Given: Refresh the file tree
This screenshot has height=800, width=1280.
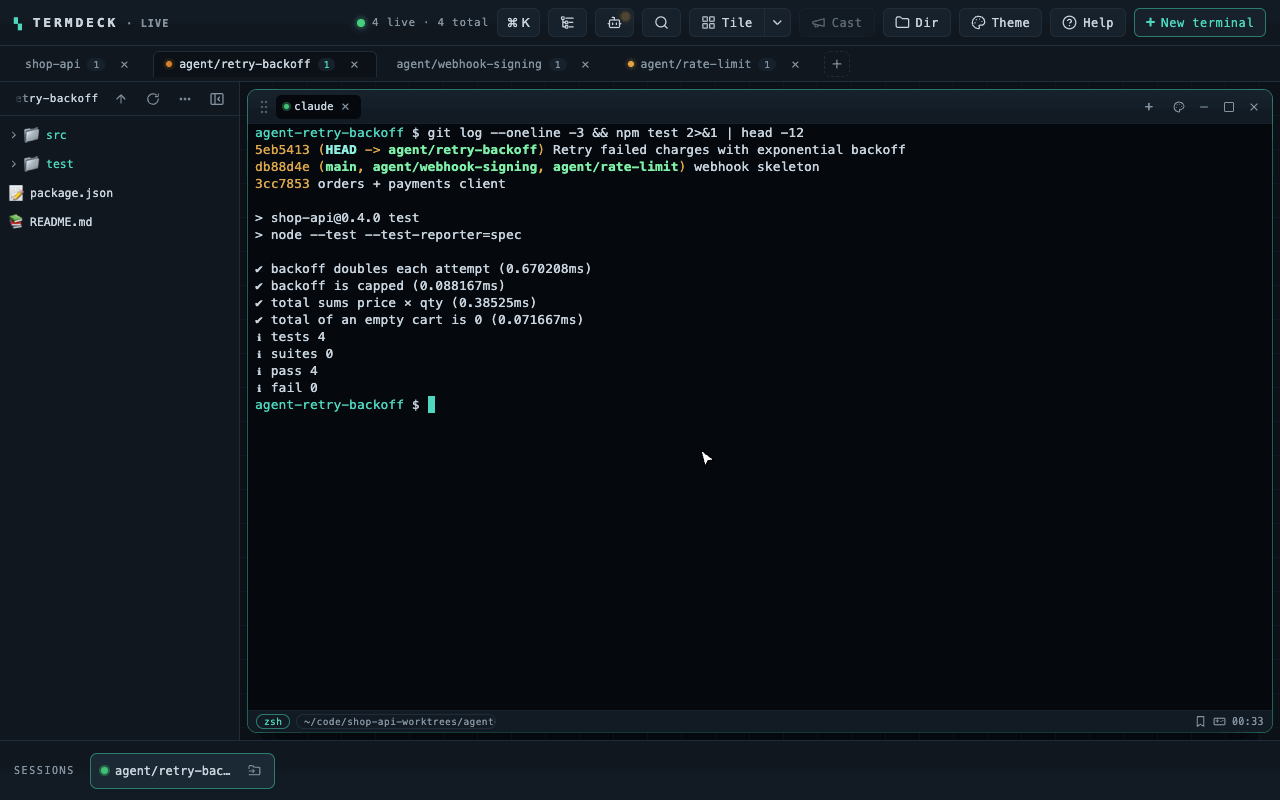Looking at the screenshot, I should (x=153, y=98).
